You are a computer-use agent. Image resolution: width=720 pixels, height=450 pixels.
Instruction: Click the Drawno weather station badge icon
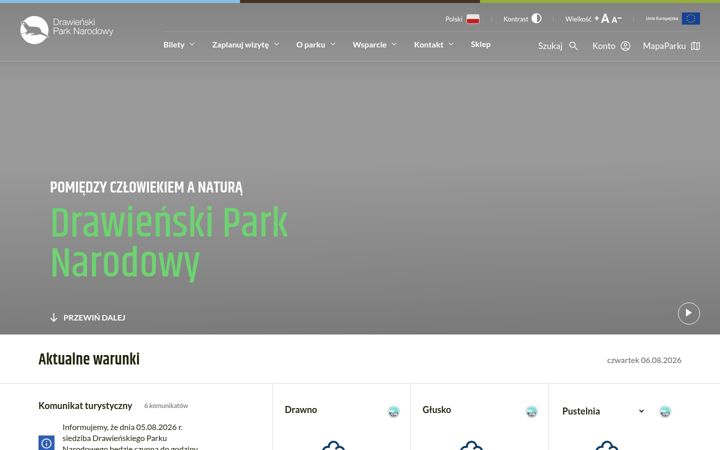point(394,411)
